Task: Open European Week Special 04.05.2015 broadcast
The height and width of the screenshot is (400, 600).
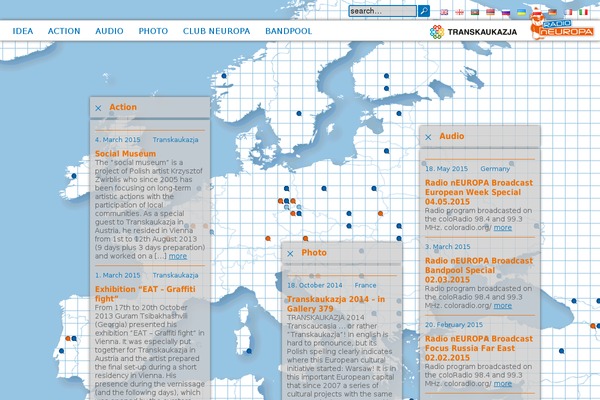Action: [x=479, y=192]
